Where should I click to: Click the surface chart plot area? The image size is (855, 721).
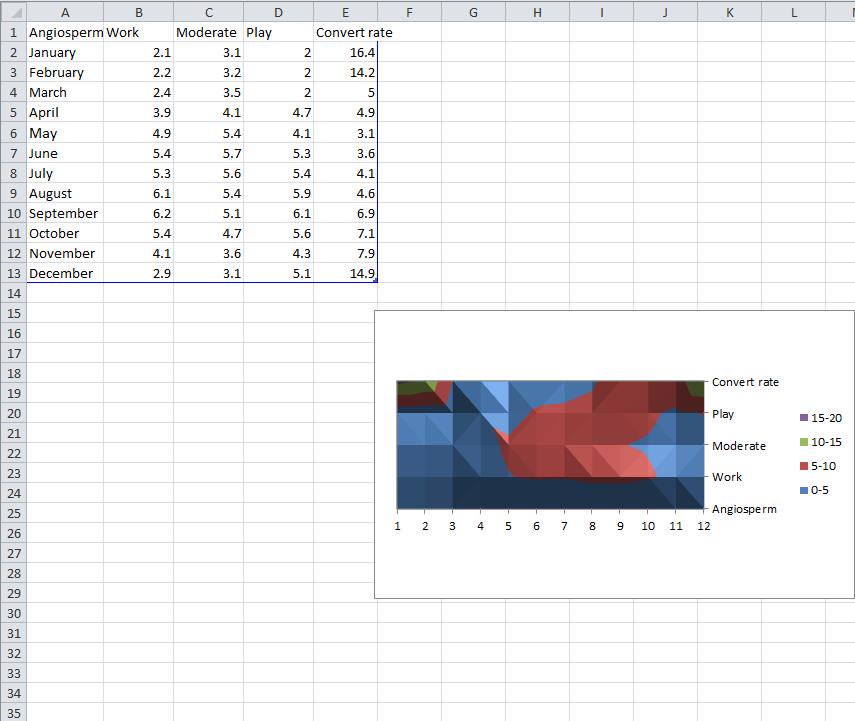[x=551, y=445]
